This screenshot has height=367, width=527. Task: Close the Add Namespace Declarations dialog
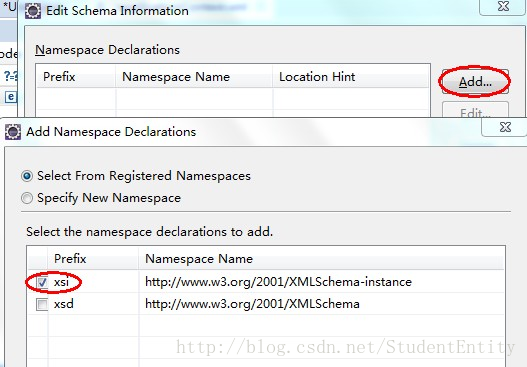504,127
